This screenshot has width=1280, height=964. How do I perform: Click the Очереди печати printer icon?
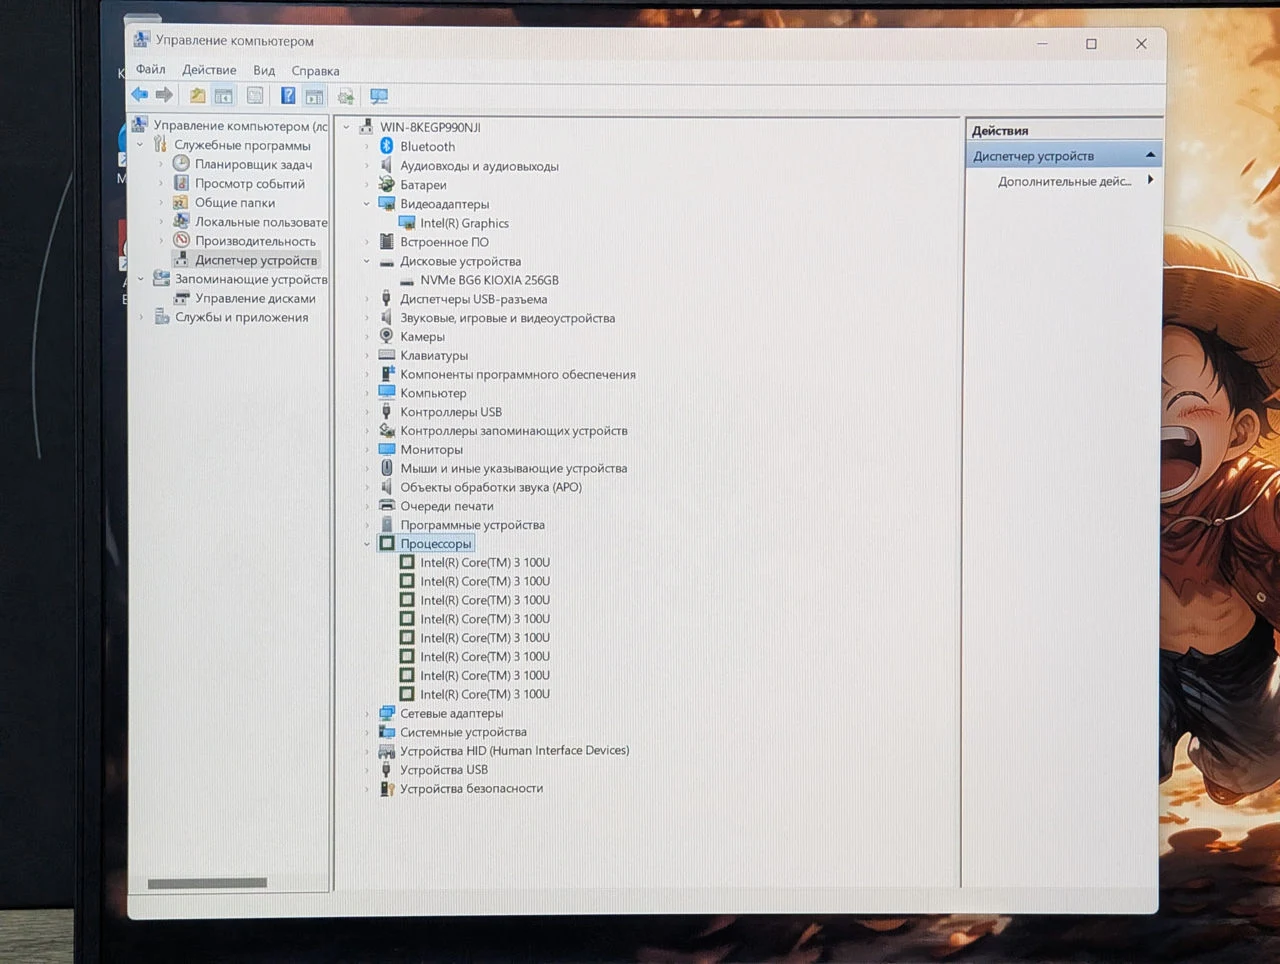(x=387, y=505)
